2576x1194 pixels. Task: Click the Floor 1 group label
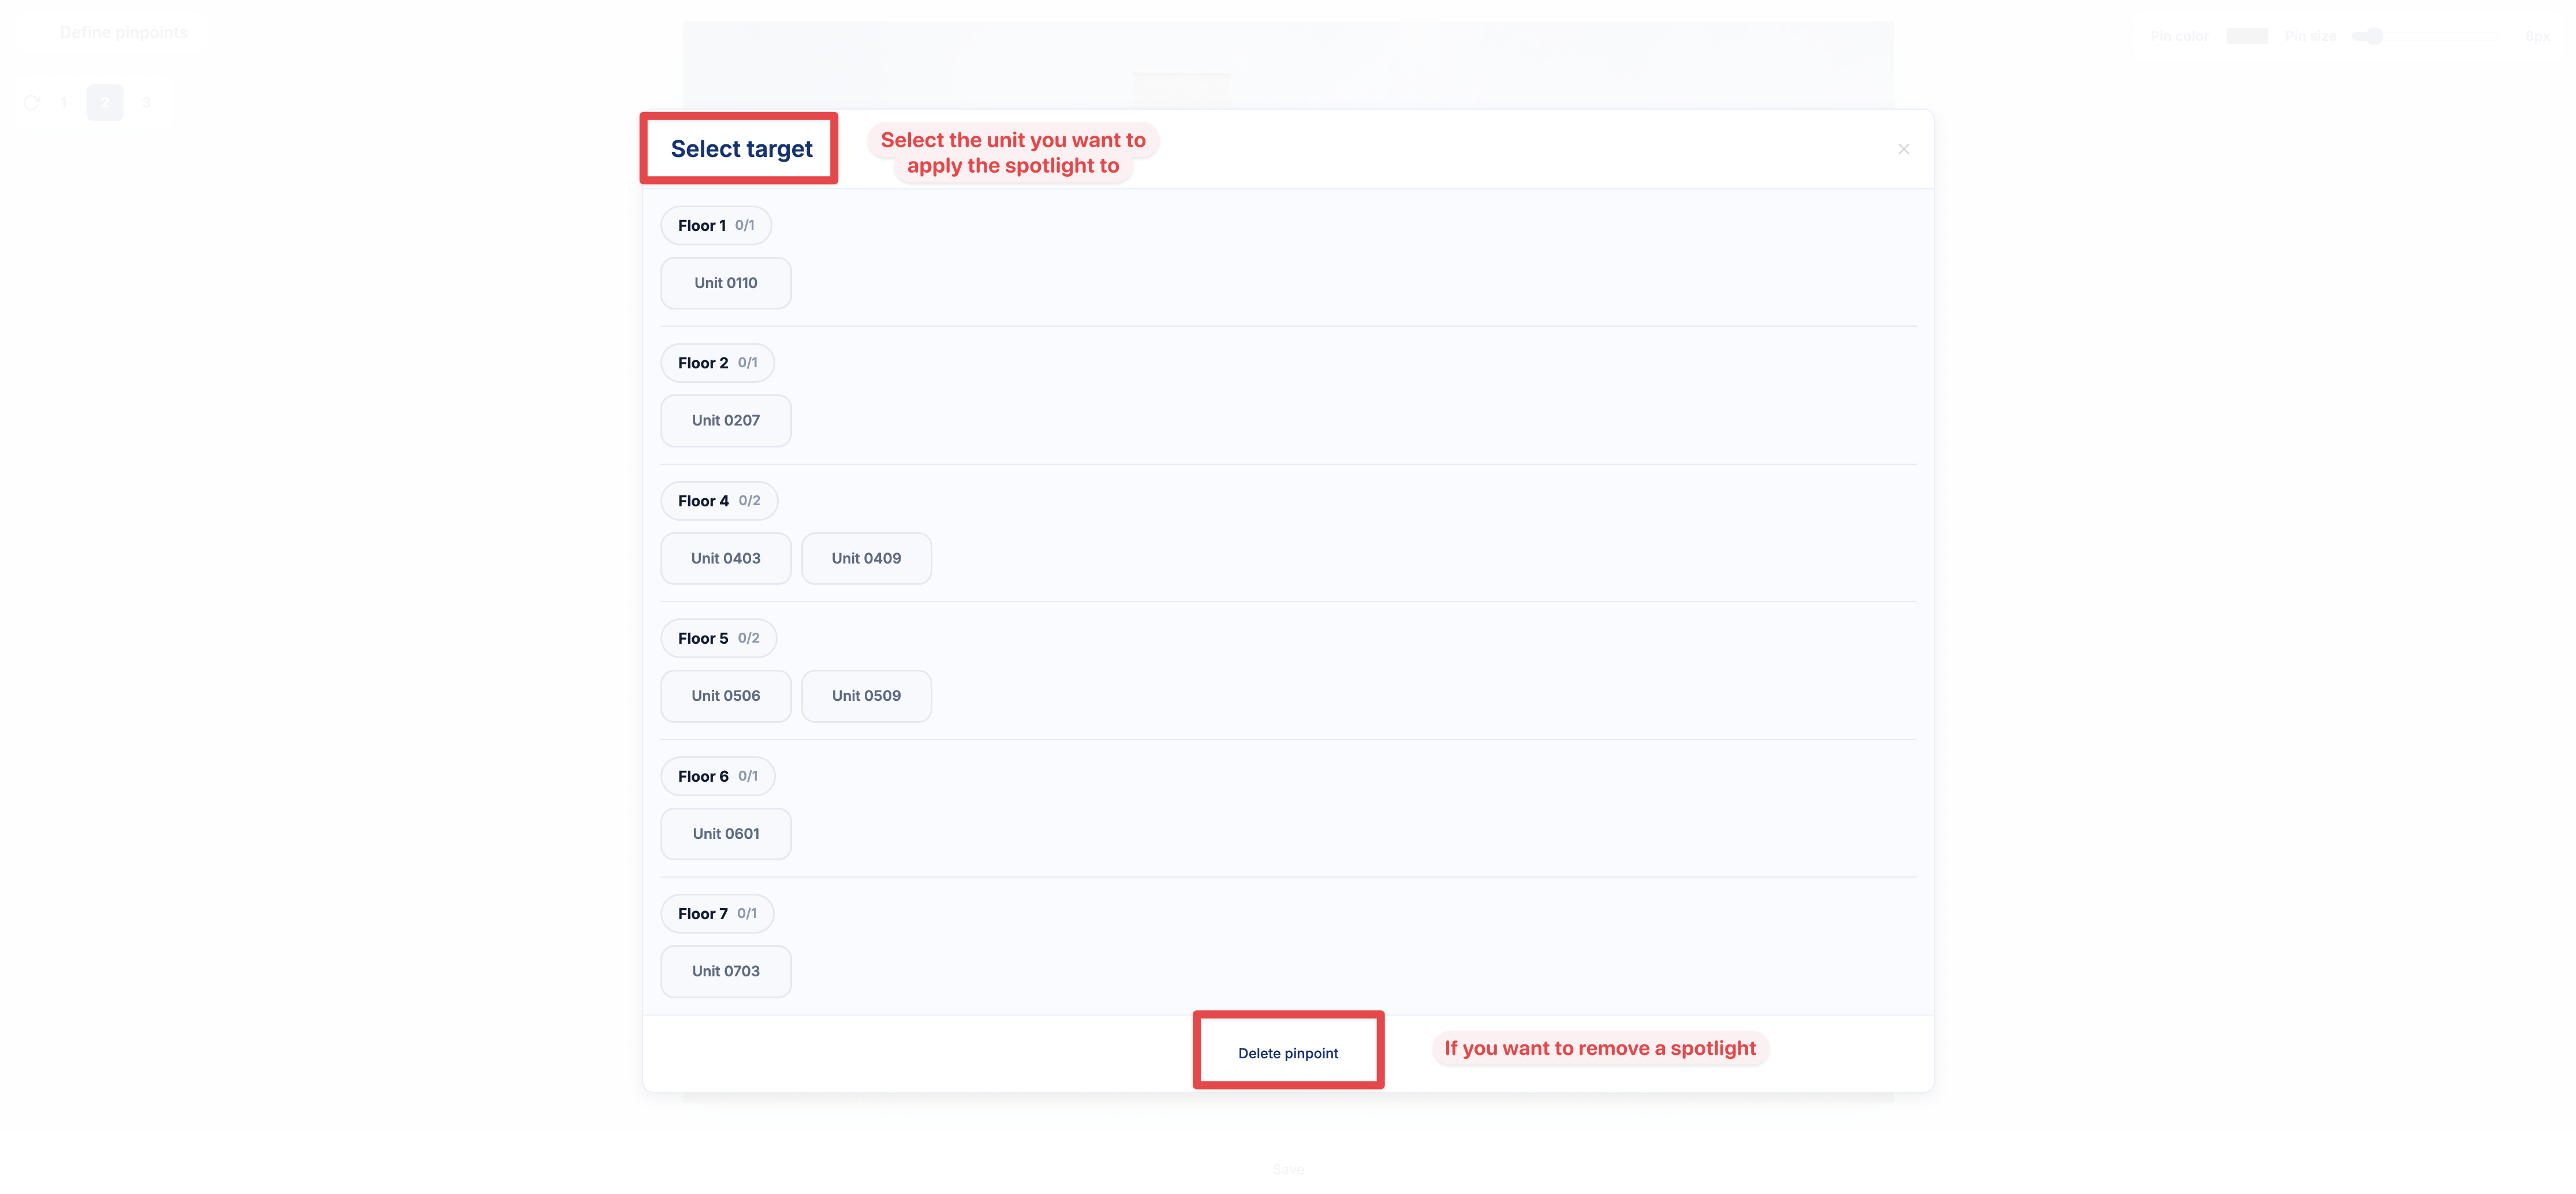tap(716, 225)
